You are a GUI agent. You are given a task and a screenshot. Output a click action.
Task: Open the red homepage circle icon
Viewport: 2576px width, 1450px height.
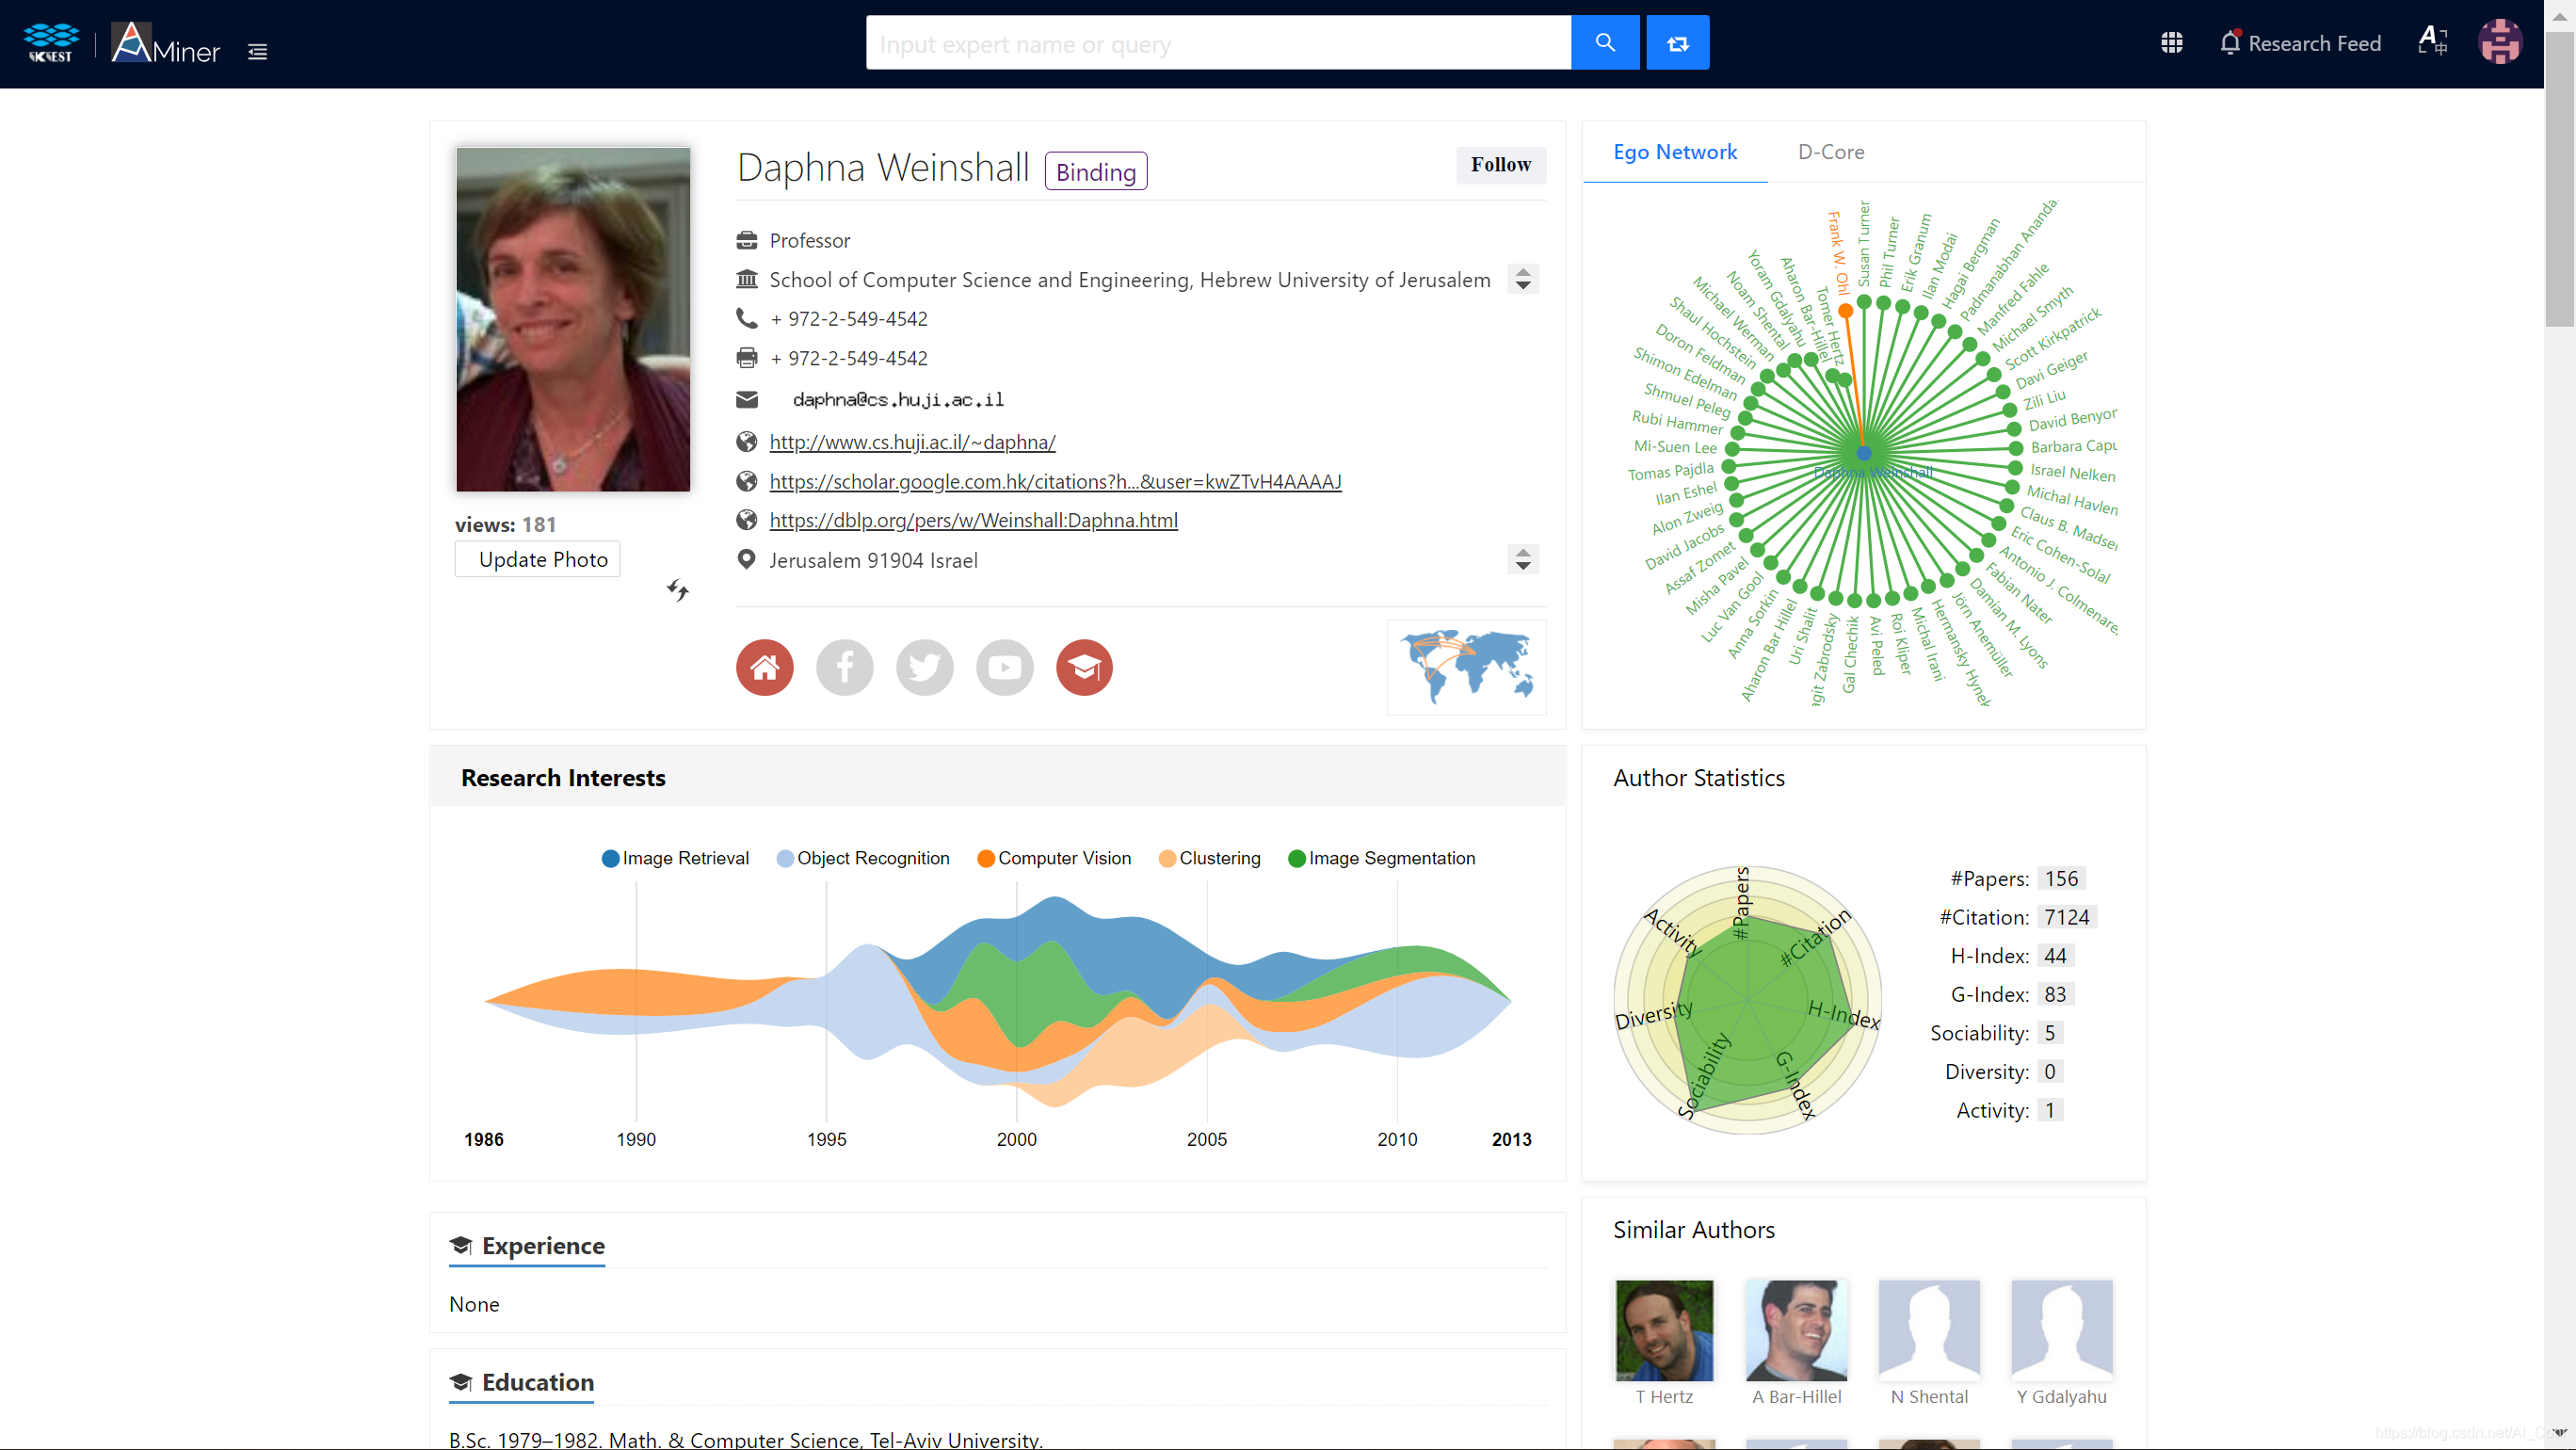click(764, 667)
